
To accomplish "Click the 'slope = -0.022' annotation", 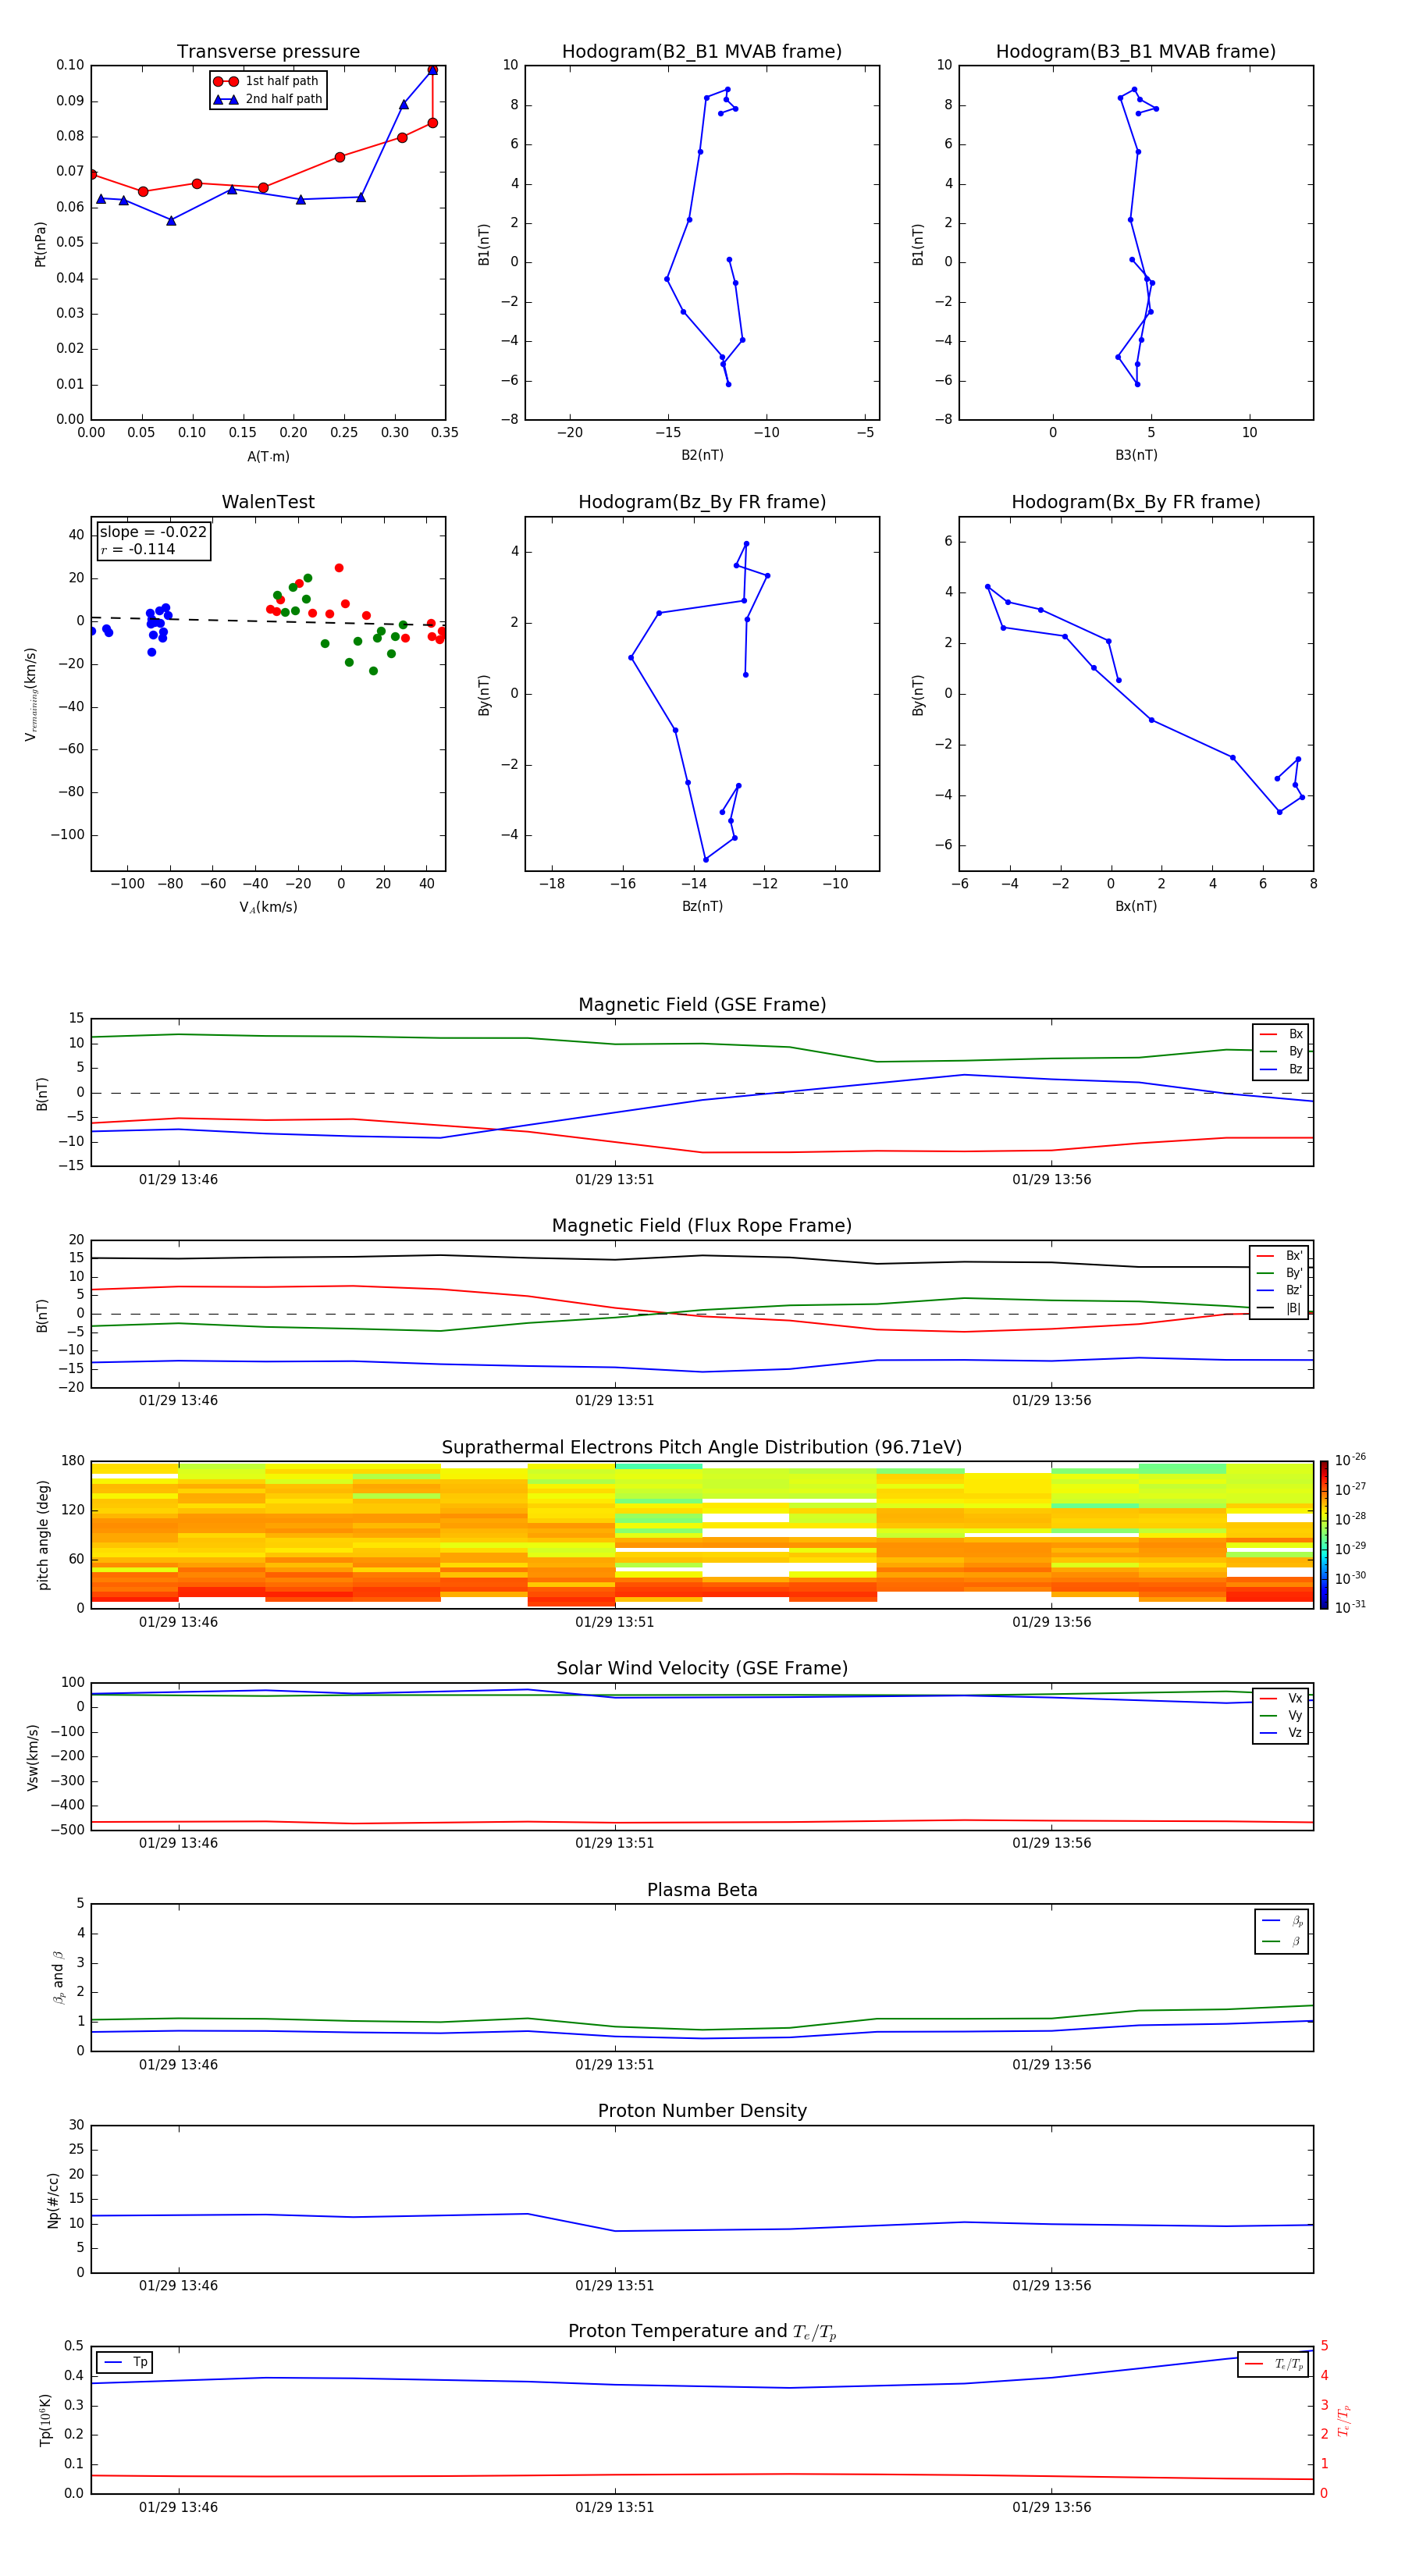I will coord(153,532).
